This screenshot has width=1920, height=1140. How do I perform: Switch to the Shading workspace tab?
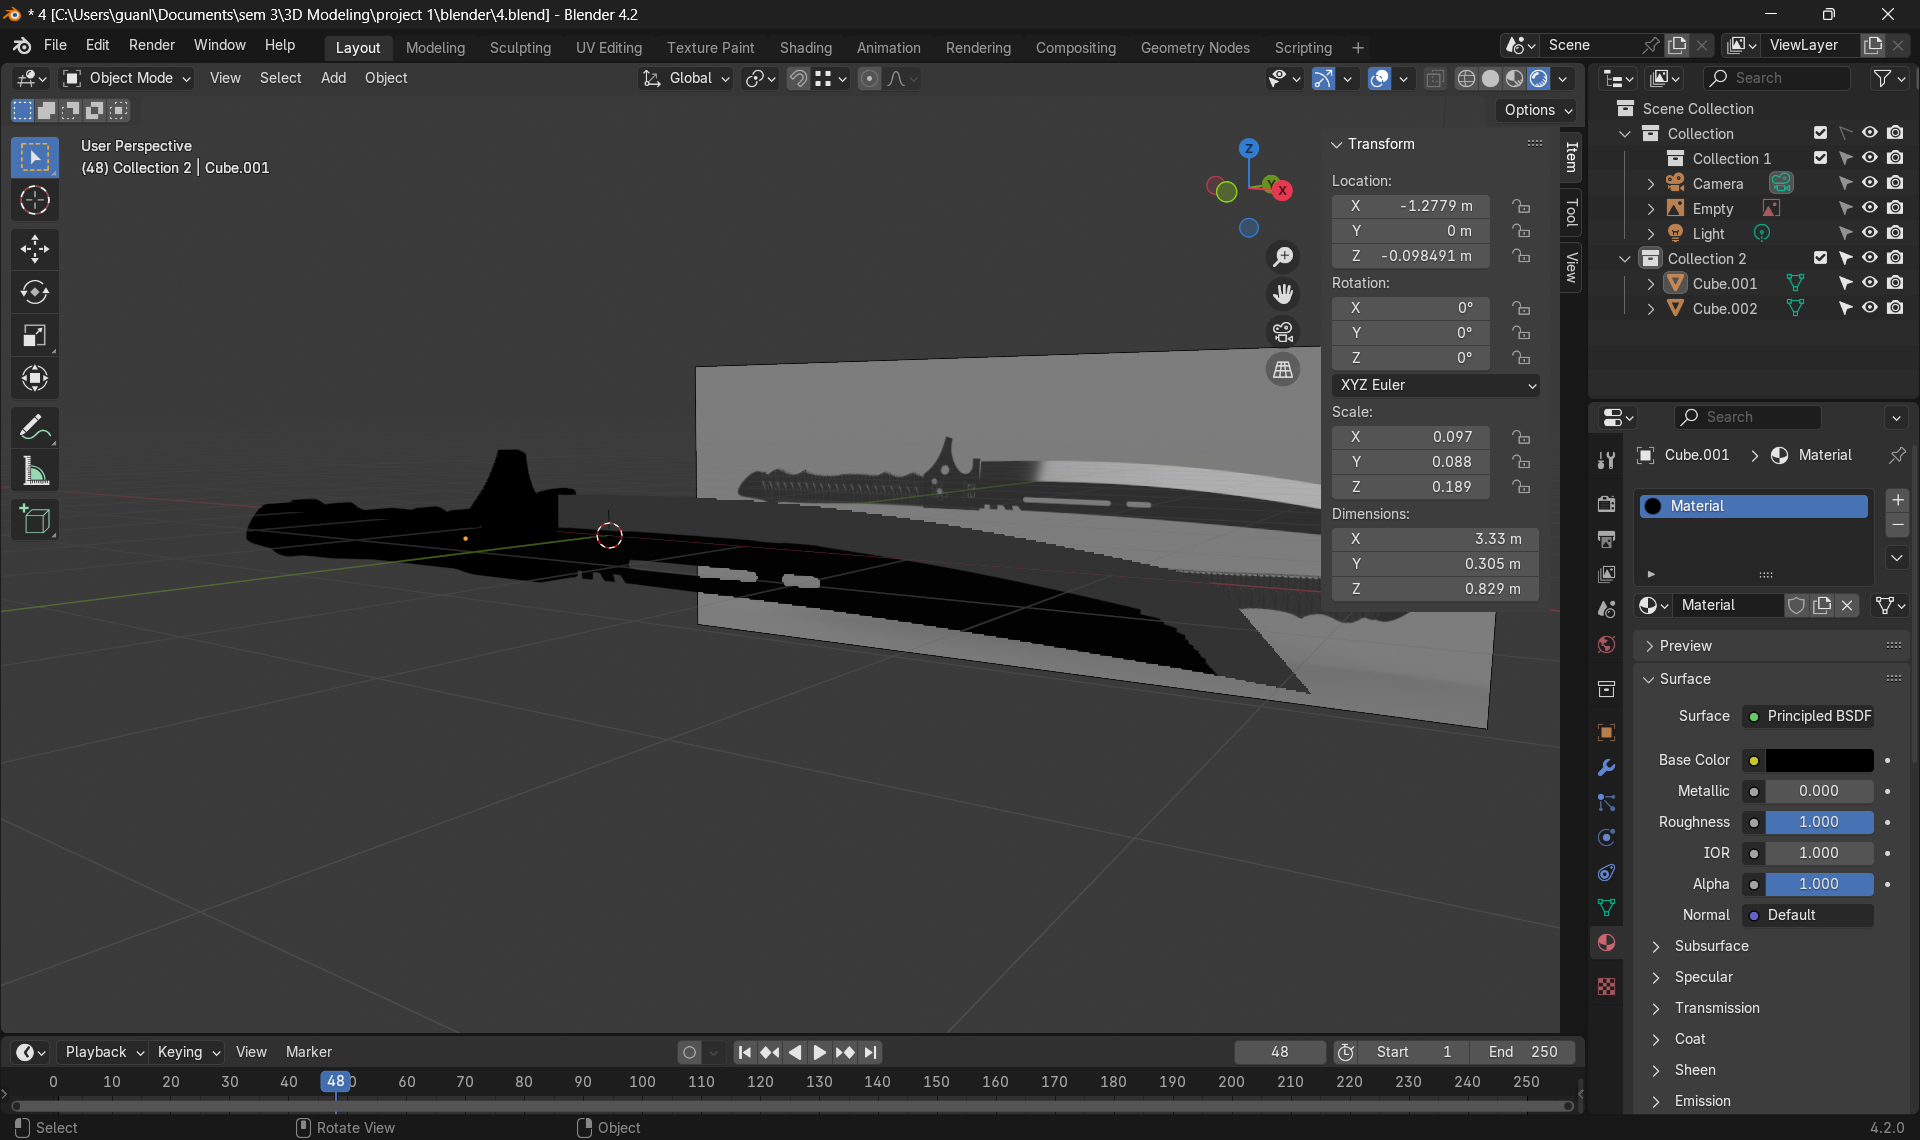(x=805, y=47)
